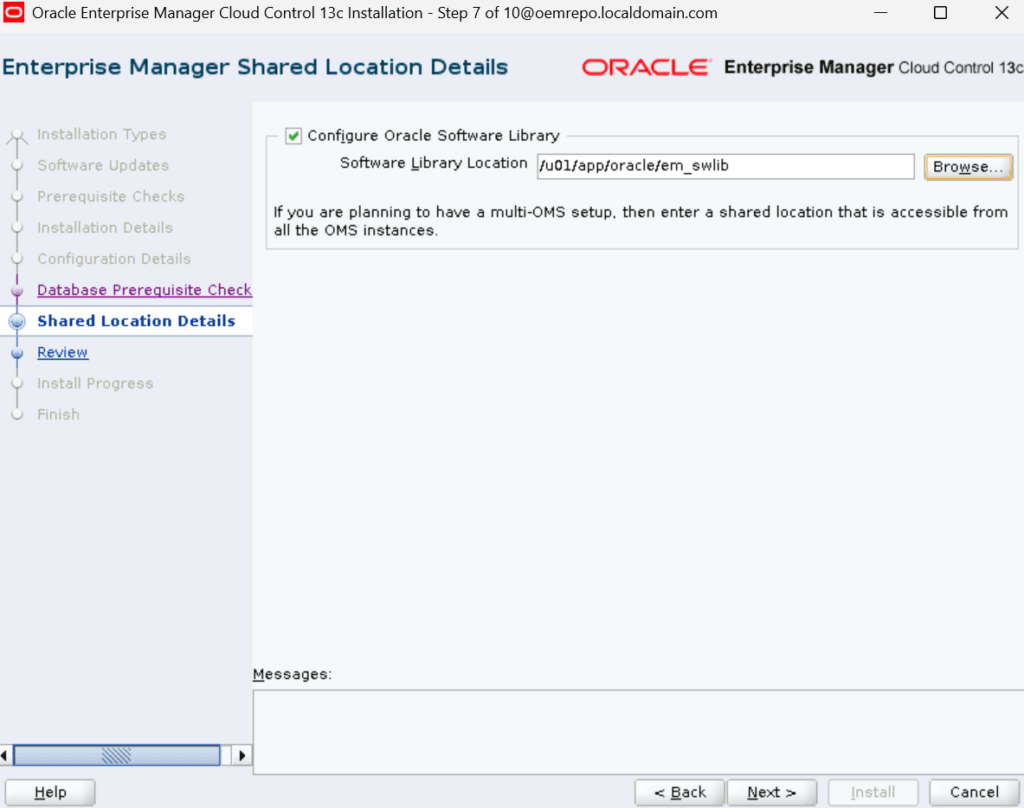Click the Installation Details step label
The image size is (1024, 808).
[x=105, y=227]
